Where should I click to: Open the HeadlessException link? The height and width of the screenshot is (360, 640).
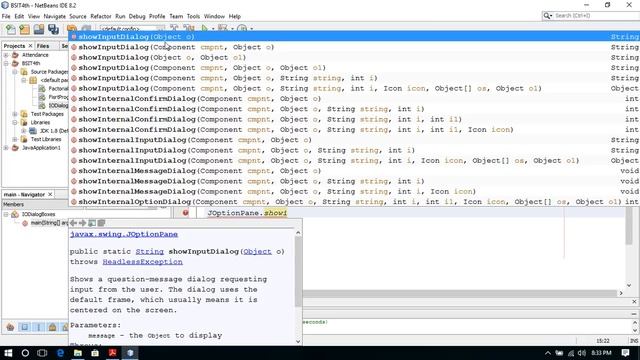[142, 262]
